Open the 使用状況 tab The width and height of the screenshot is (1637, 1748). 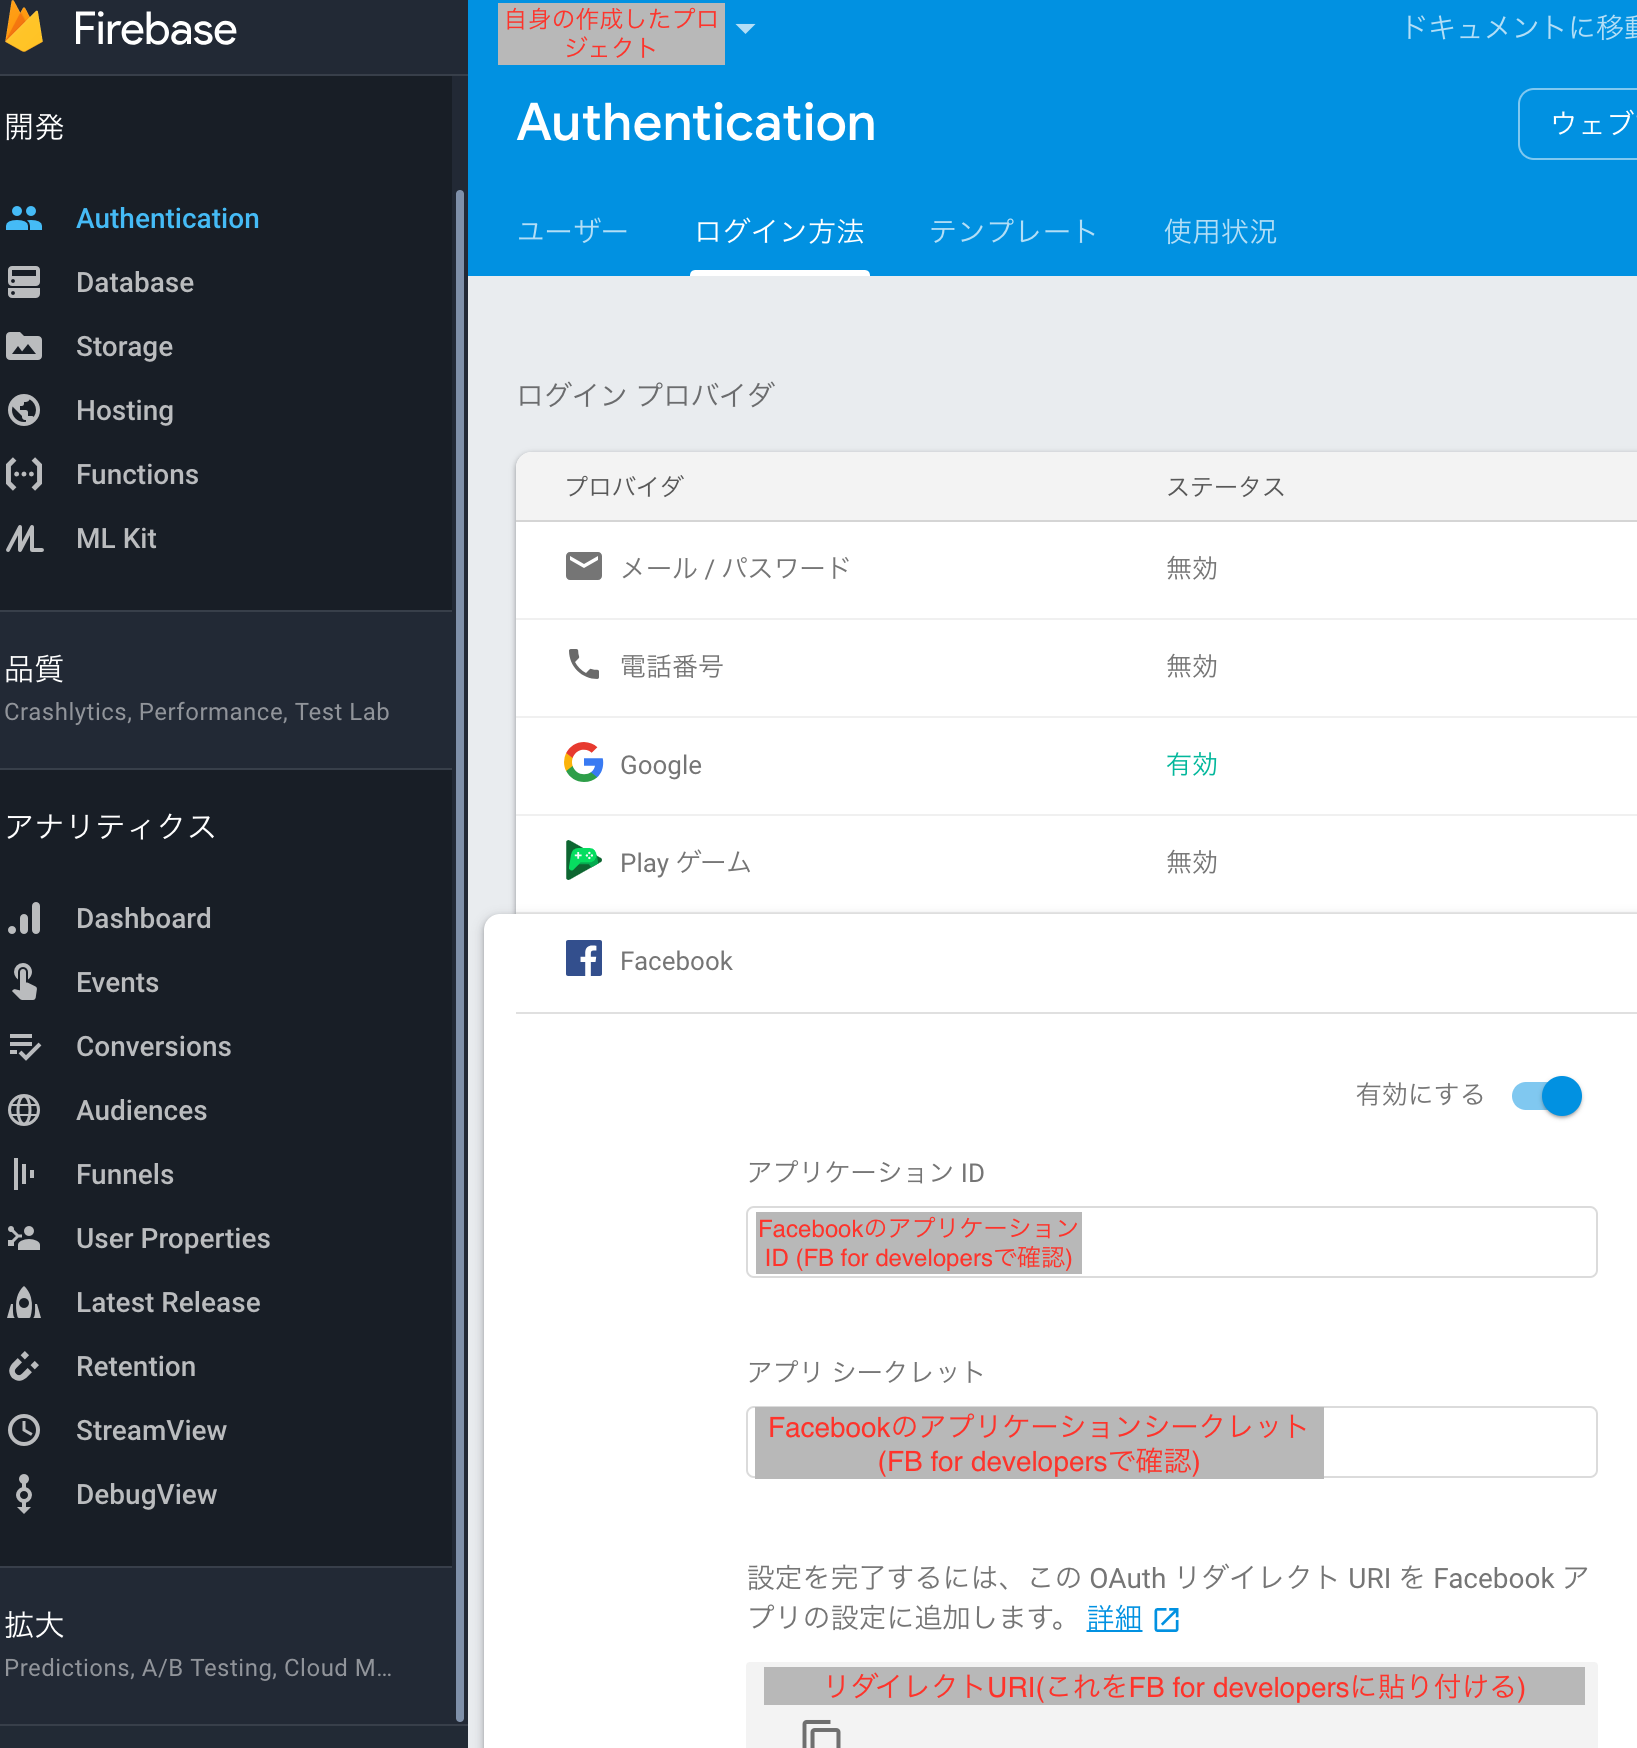point(1221,232)
